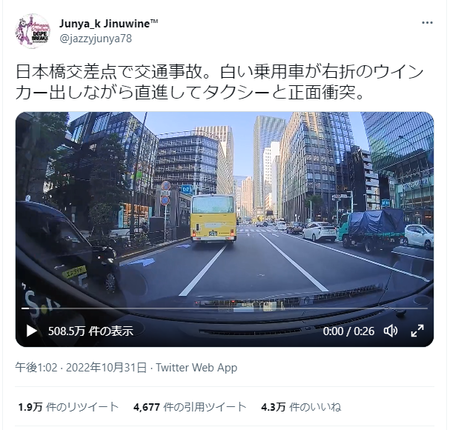Viewport: 450px width, 430px height.
Task: Click the 0:00 / 0:26 time display
Action: pyautogui.click(x=348, y=331)
